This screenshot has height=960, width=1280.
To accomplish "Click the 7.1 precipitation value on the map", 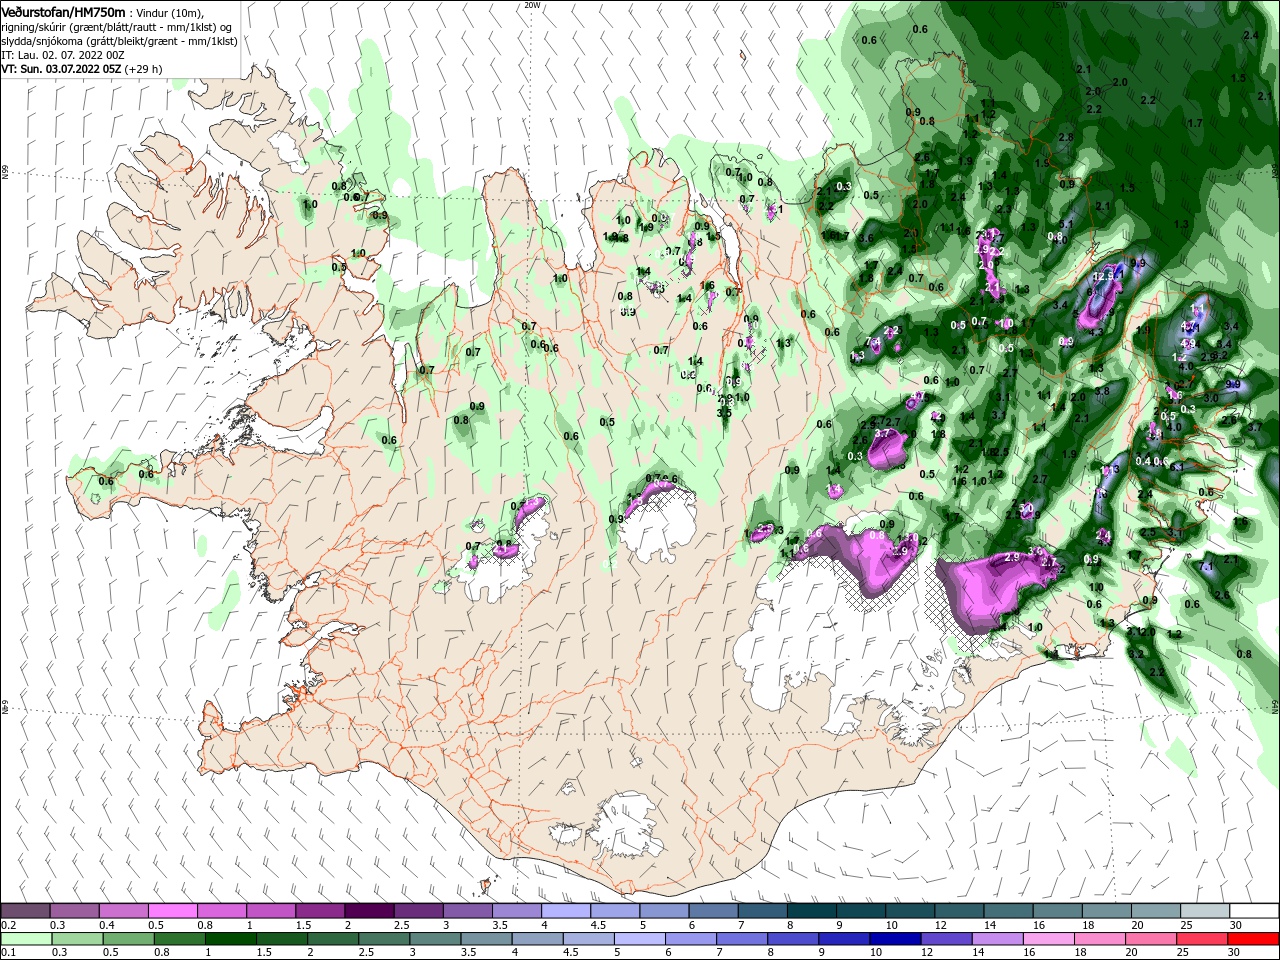I will (x=1205, y=567).
